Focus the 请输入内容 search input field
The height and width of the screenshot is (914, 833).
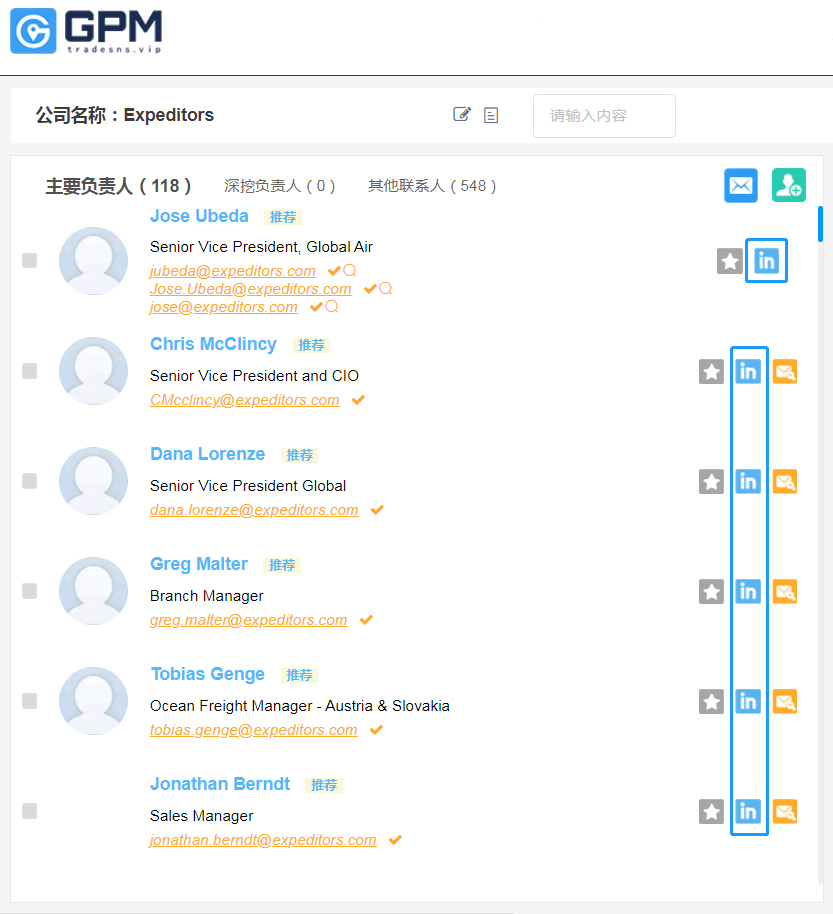(x=604, y=116)
